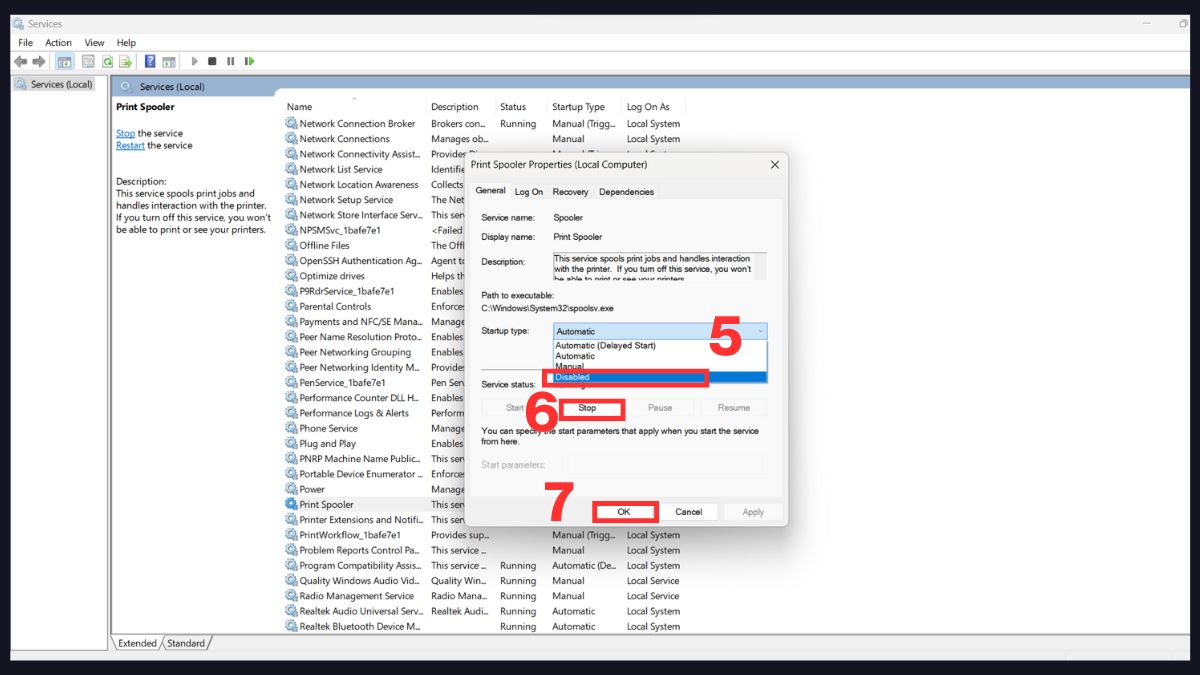Click the Export List toolbar icon
Image resolution: width=1200 pixels, height=675 pixels.
pyautogui.click(x=126, y=61)
